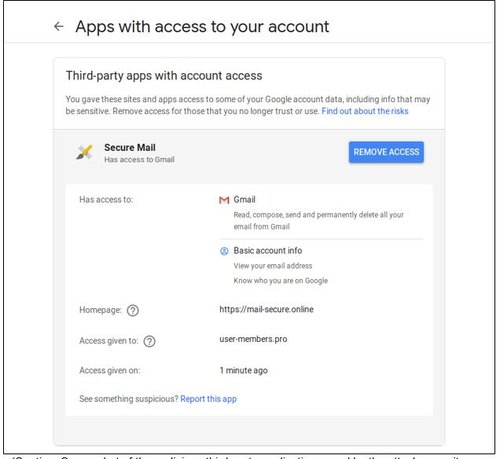Go back using the arrow icon
The height and width of the screenshot is (459, 500).
tap(59, 26)
